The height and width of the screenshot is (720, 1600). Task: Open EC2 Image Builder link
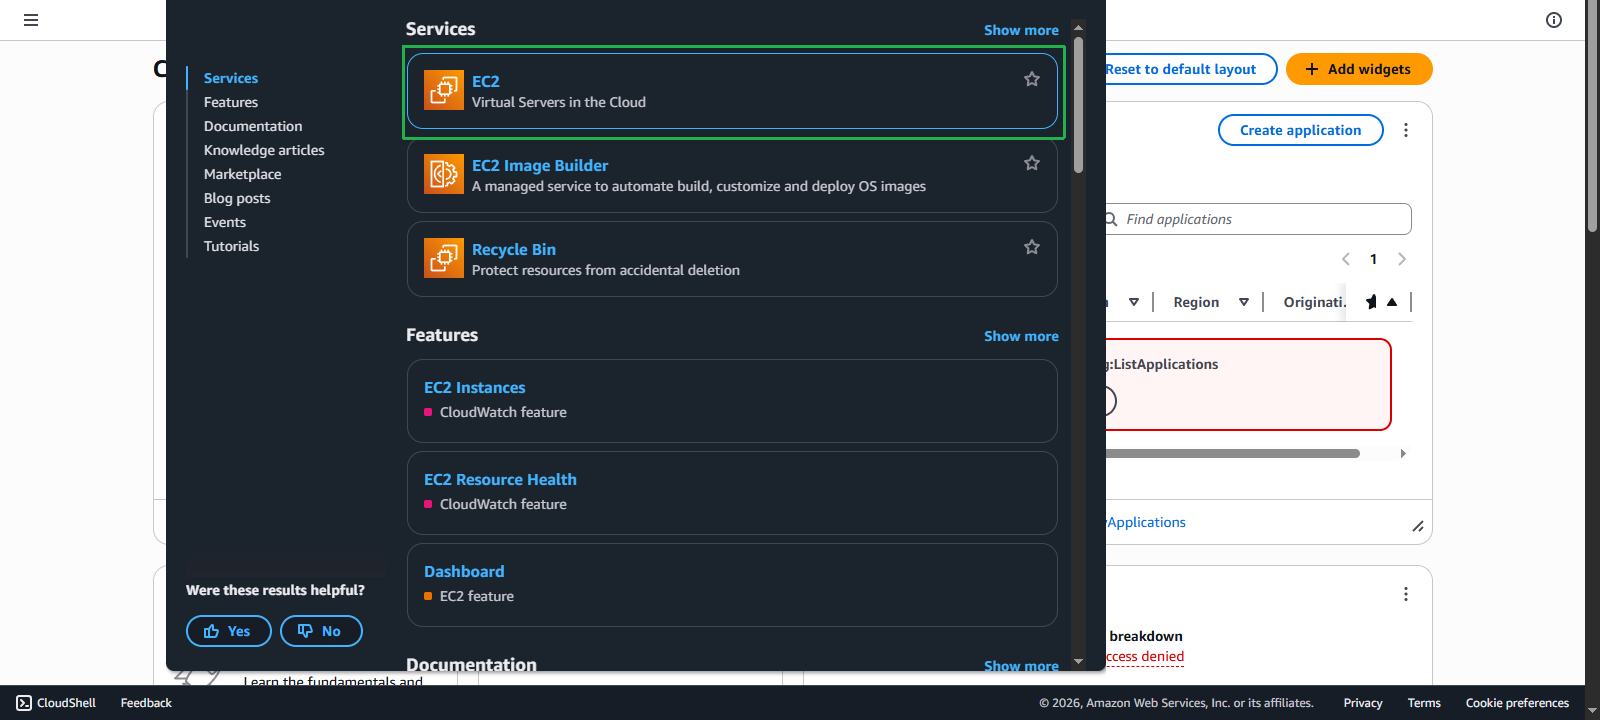point(540,165)
